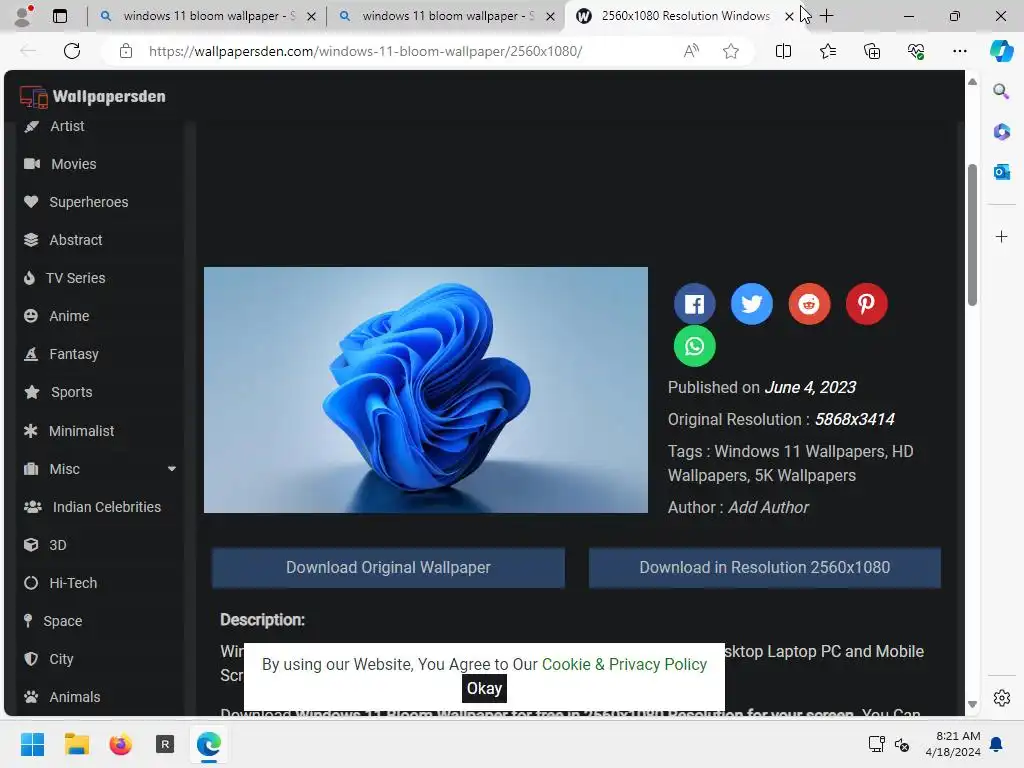Open the tab actions menu
The width and height of the screenshot is (1024, 768).
click(59, 16)
